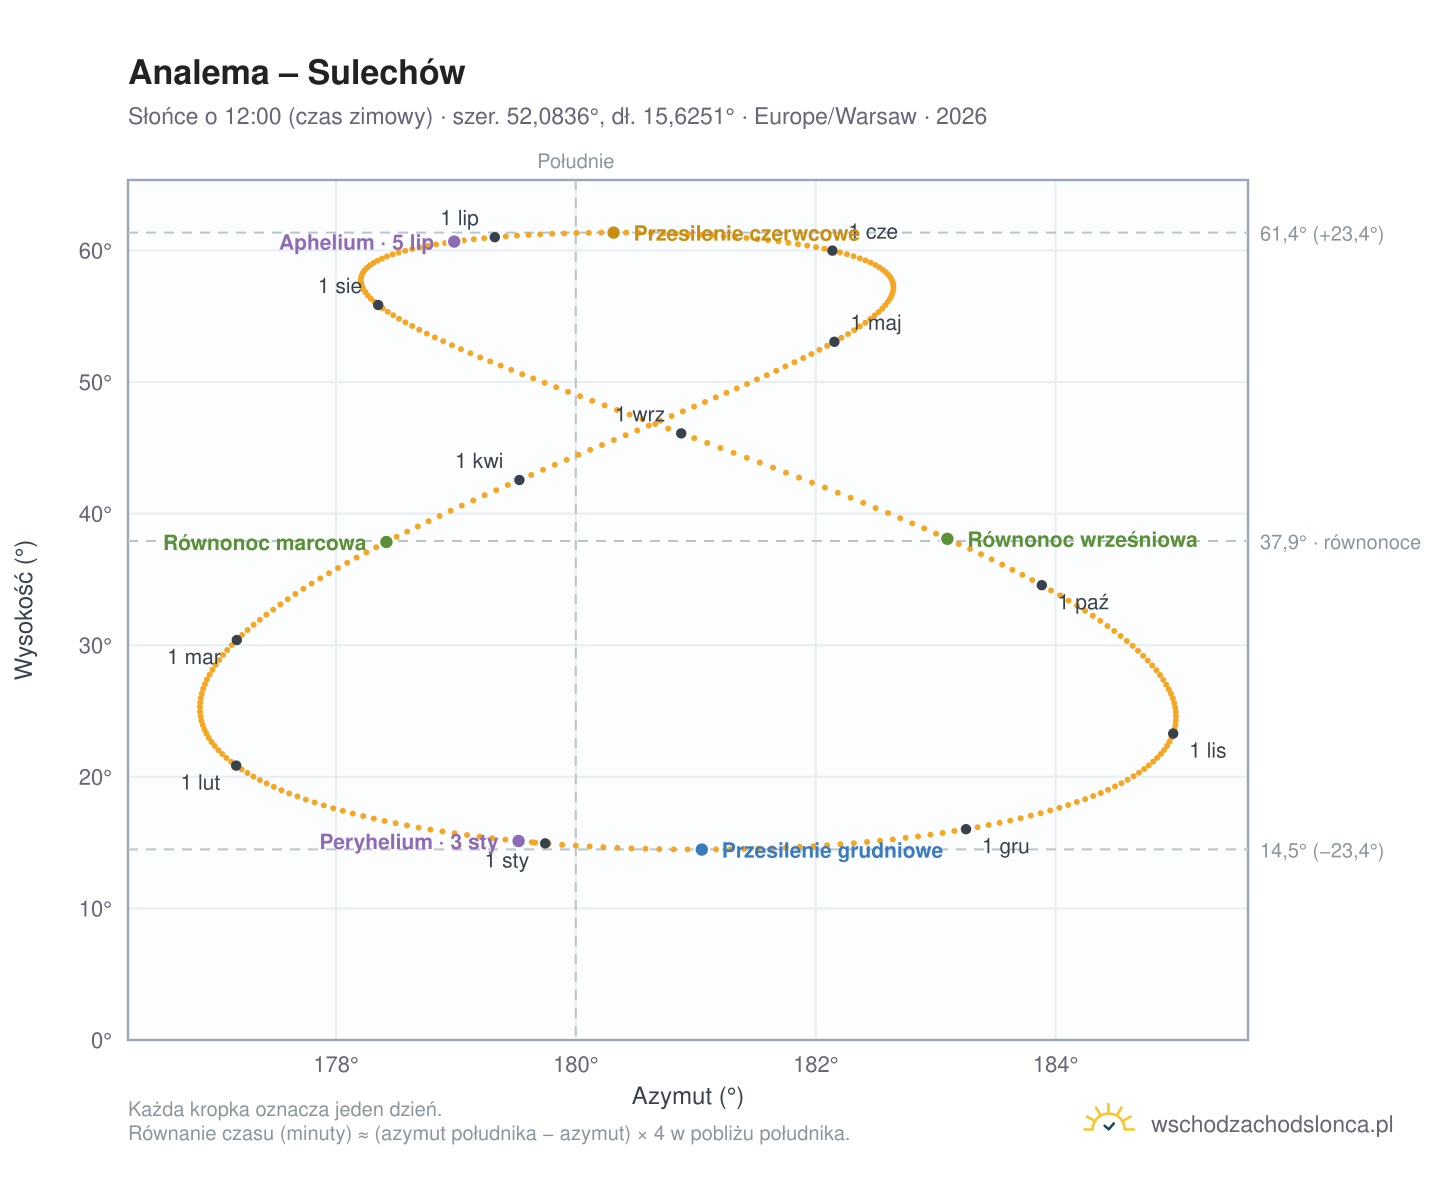
Task: Click the 1 gru date dot
Action: [x=966, y=829]
